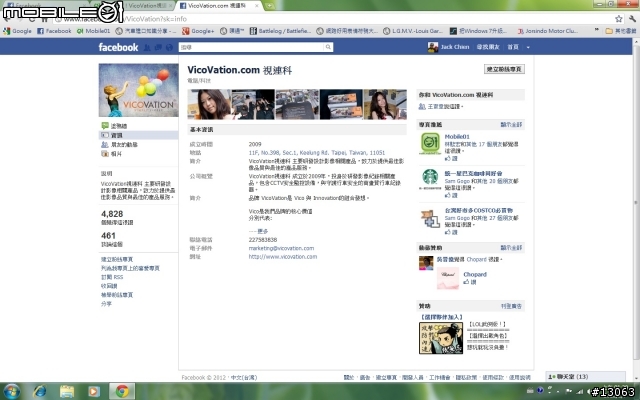Open the Keelung Rd. Taipei address link
Image resolution: width=640 pixels, height=400 pixels.
317,153
